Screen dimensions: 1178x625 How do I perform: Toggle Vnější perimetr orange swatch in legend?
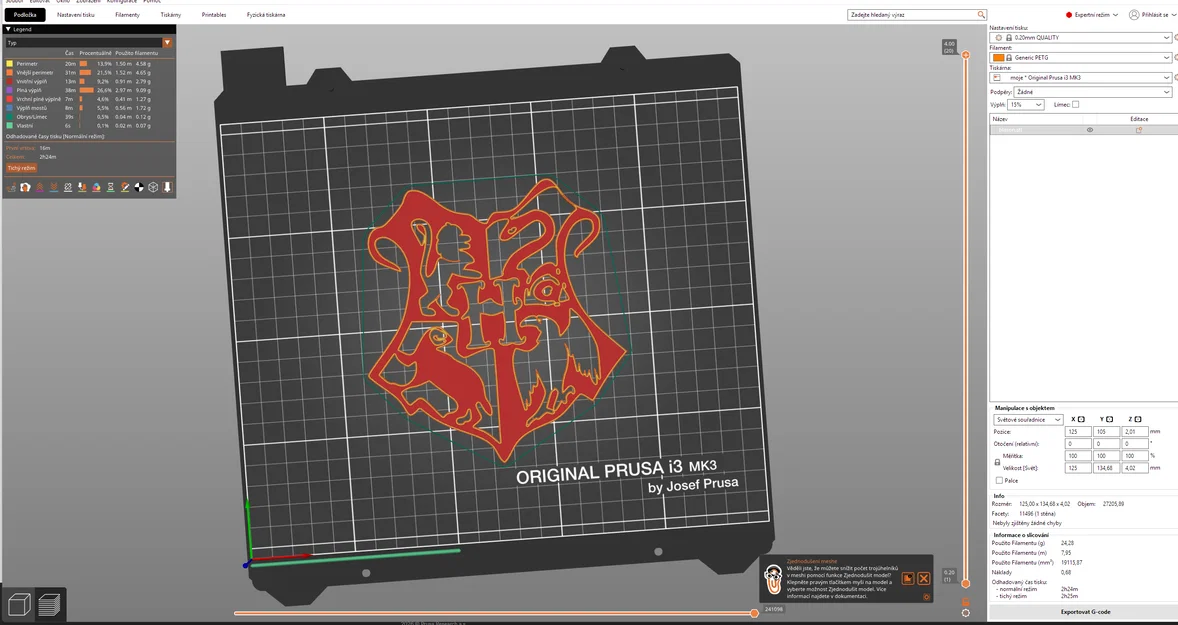coord(10,72)
